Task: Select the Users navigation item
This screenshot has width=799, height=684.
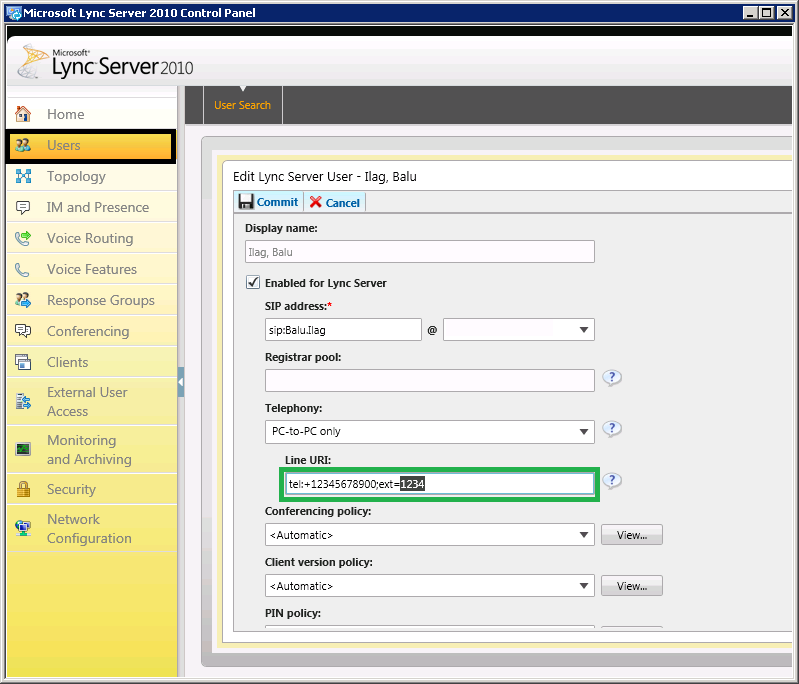Action: point(91,146)
